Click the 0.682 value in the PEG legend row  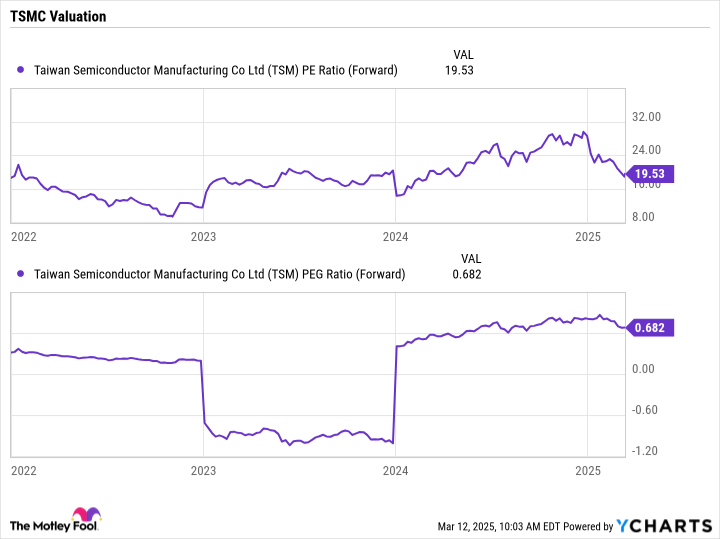467,274
